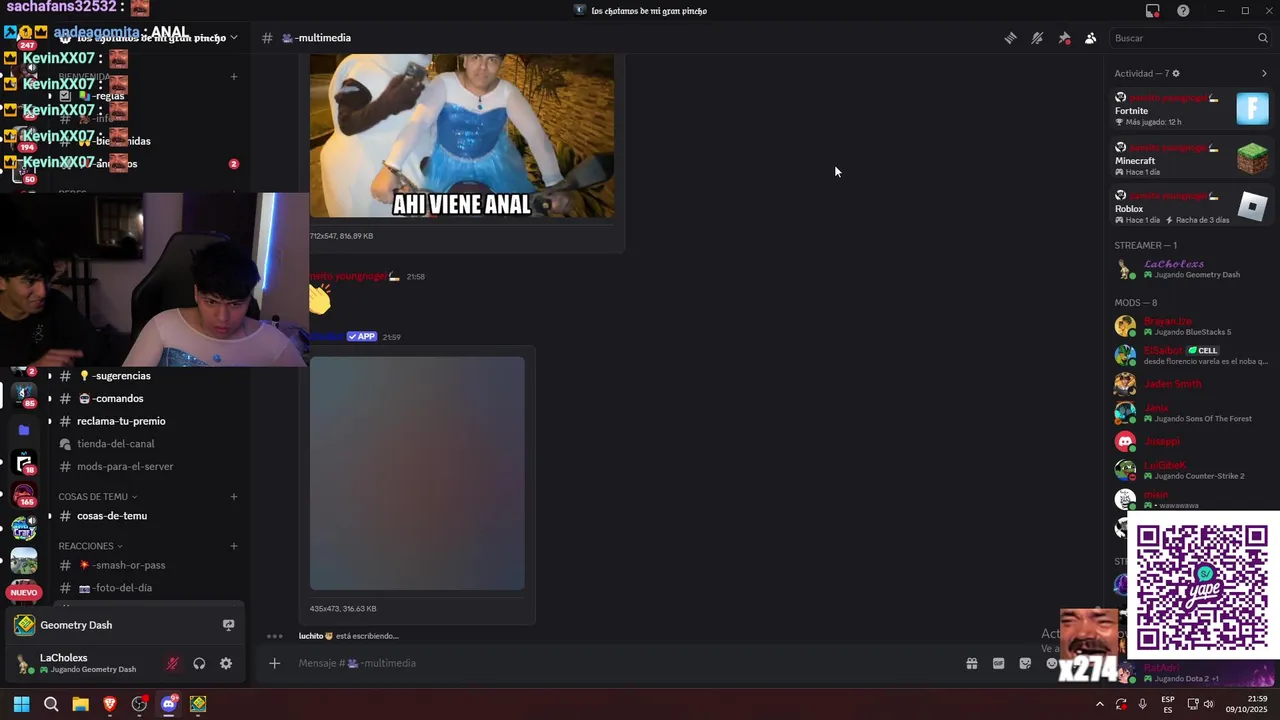Open the Roblox activity entry

pos(1192,207)
